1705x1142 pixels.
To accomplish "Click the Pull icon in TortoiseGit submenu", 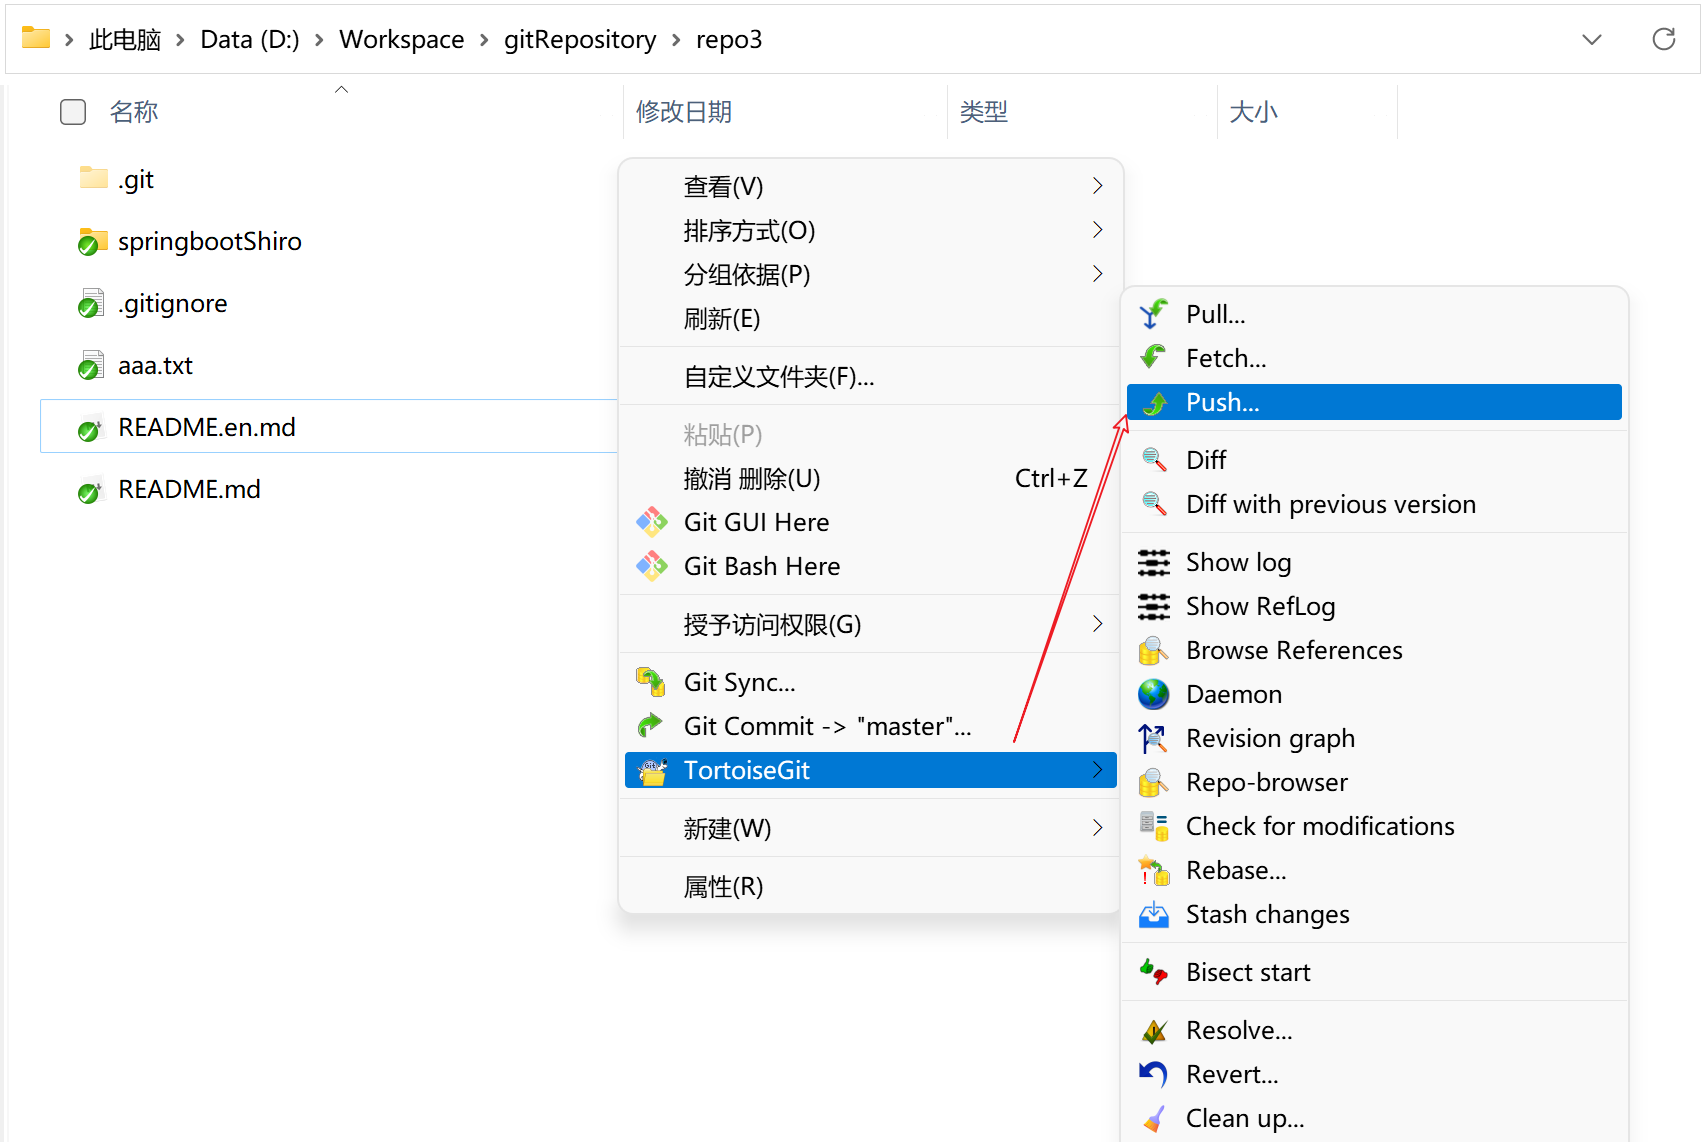I will [1153, 314].
